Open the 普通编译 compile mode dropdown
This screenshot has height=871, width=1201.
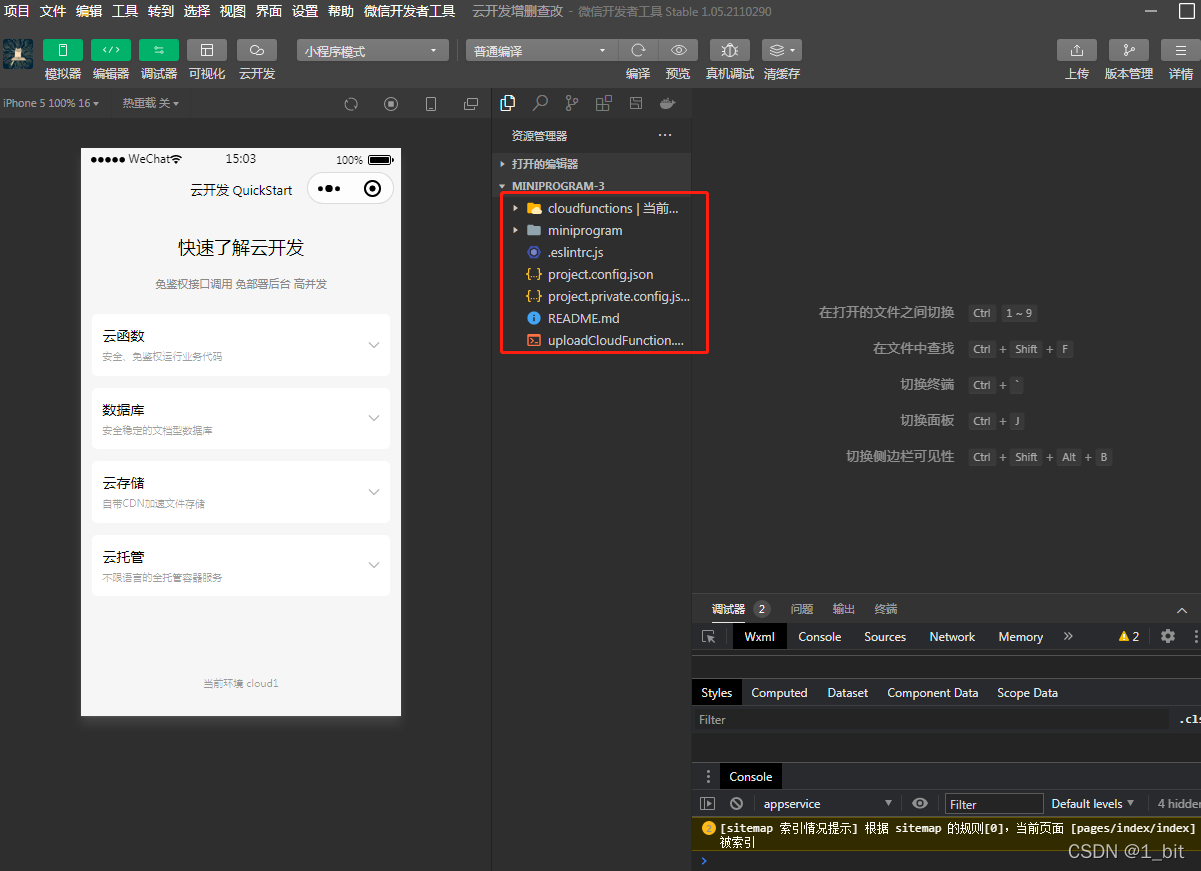coord(542,51)
